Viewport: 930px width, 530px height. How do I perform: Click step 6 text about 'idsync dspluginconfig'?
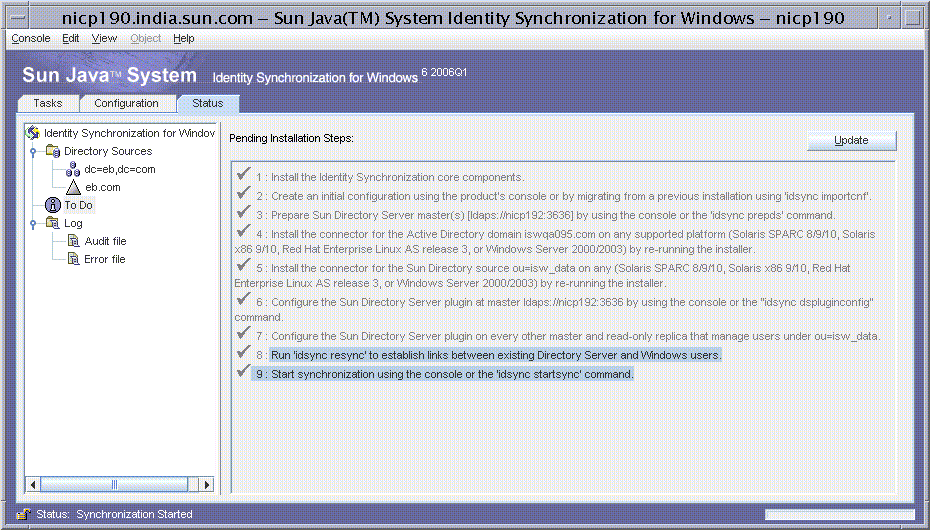point(554,309)
